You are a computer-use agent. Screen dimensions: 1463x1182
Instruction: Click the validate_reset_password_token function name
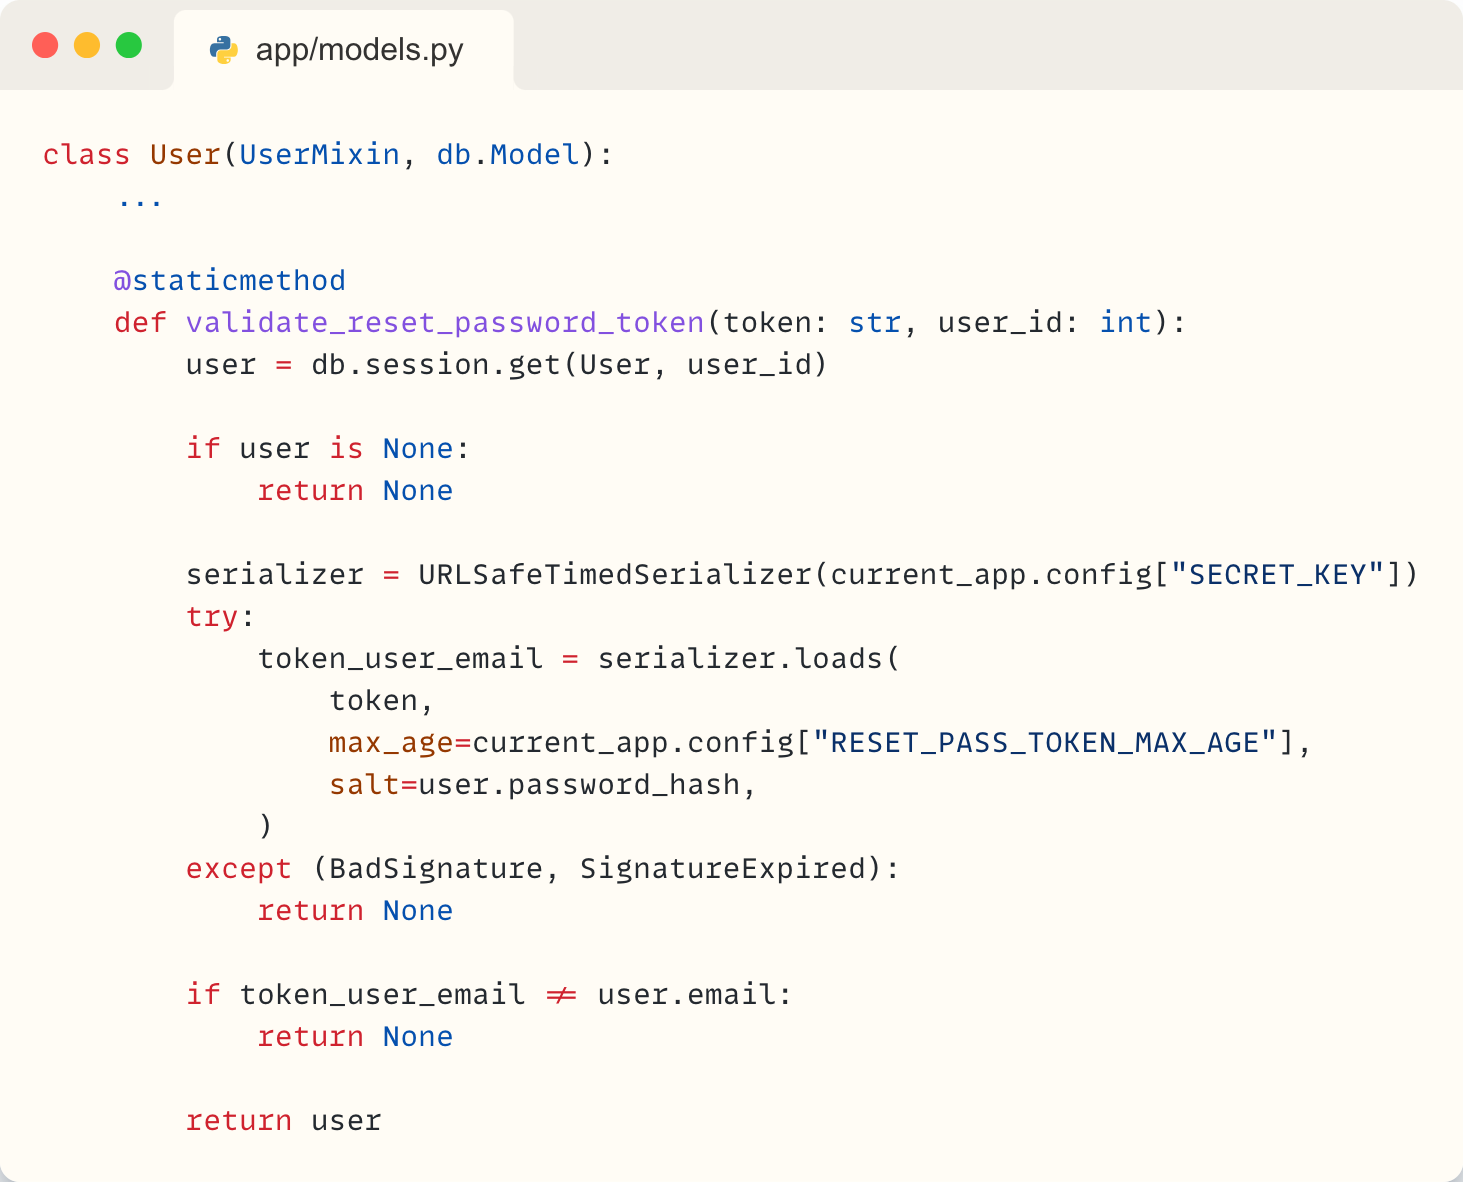click(445, 323)
